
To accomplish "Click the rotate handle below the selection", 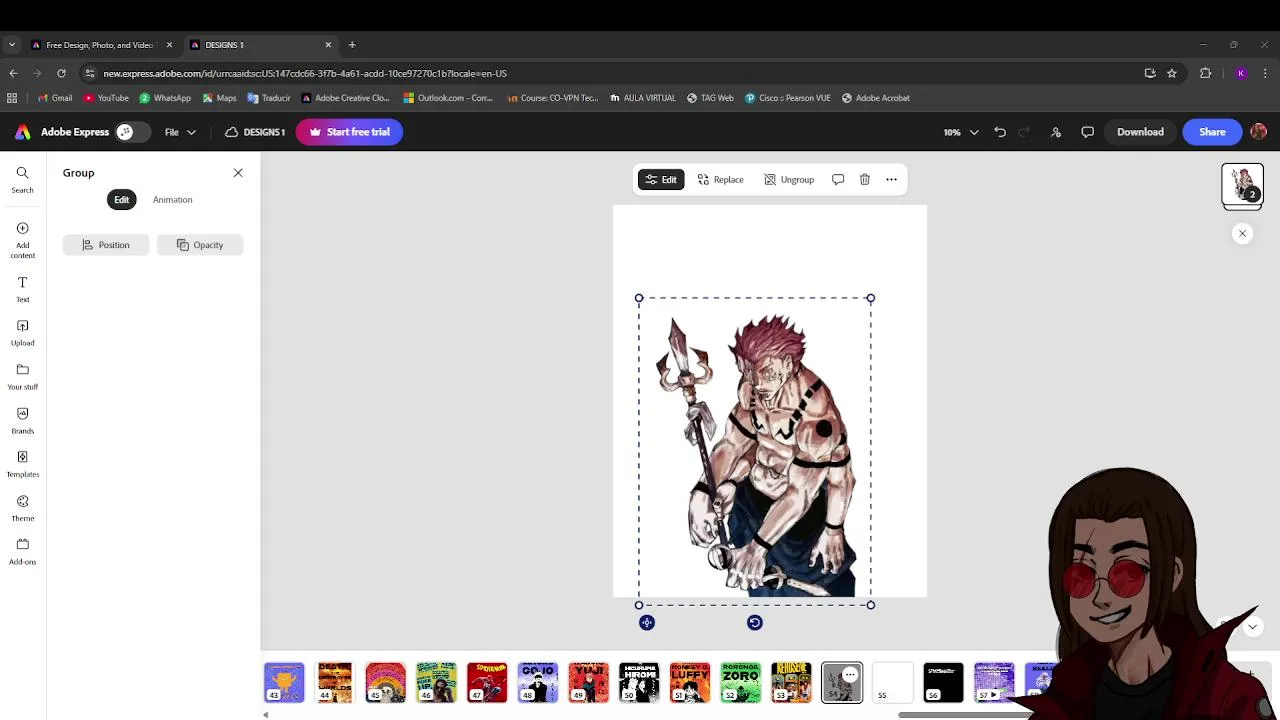I will pos(755,622).
